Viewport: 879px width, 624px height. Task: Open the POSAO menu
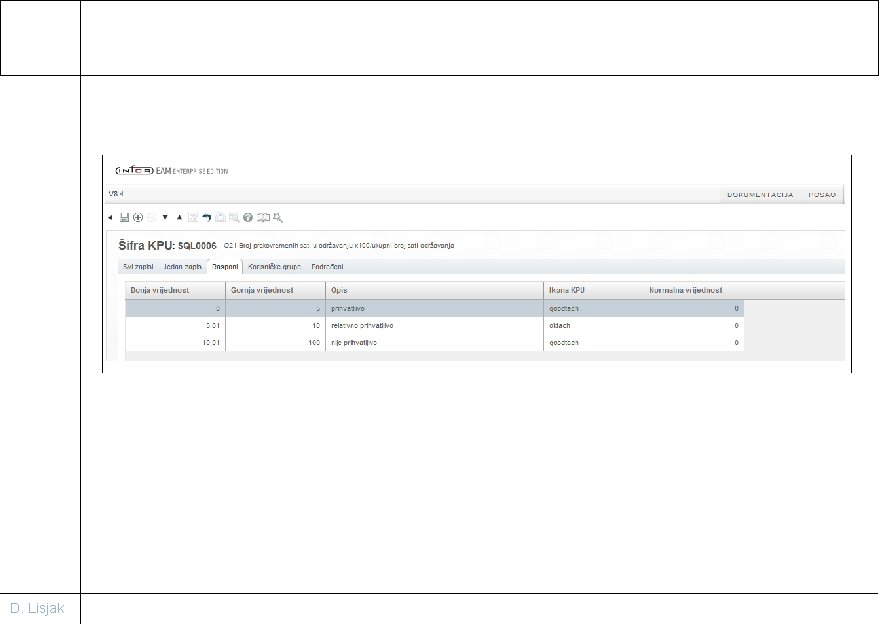click(x=822, y=195)
